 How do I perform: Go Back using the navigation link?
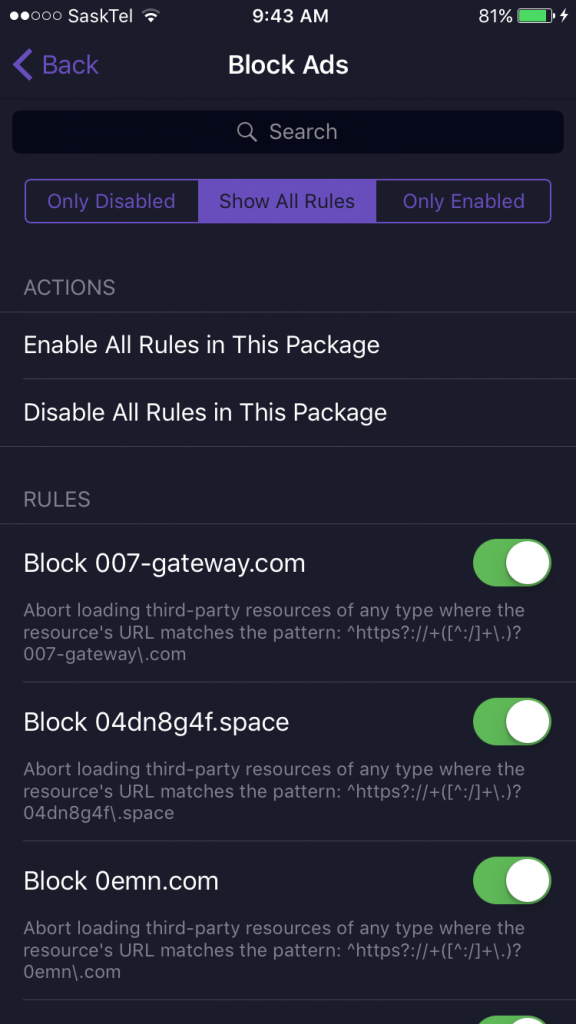coord(55,64)
